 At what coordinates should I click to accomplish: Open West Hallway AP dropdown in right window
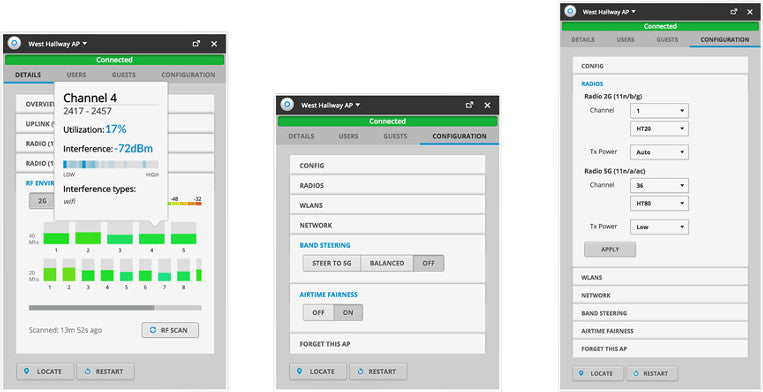click(x=609, y=12)
